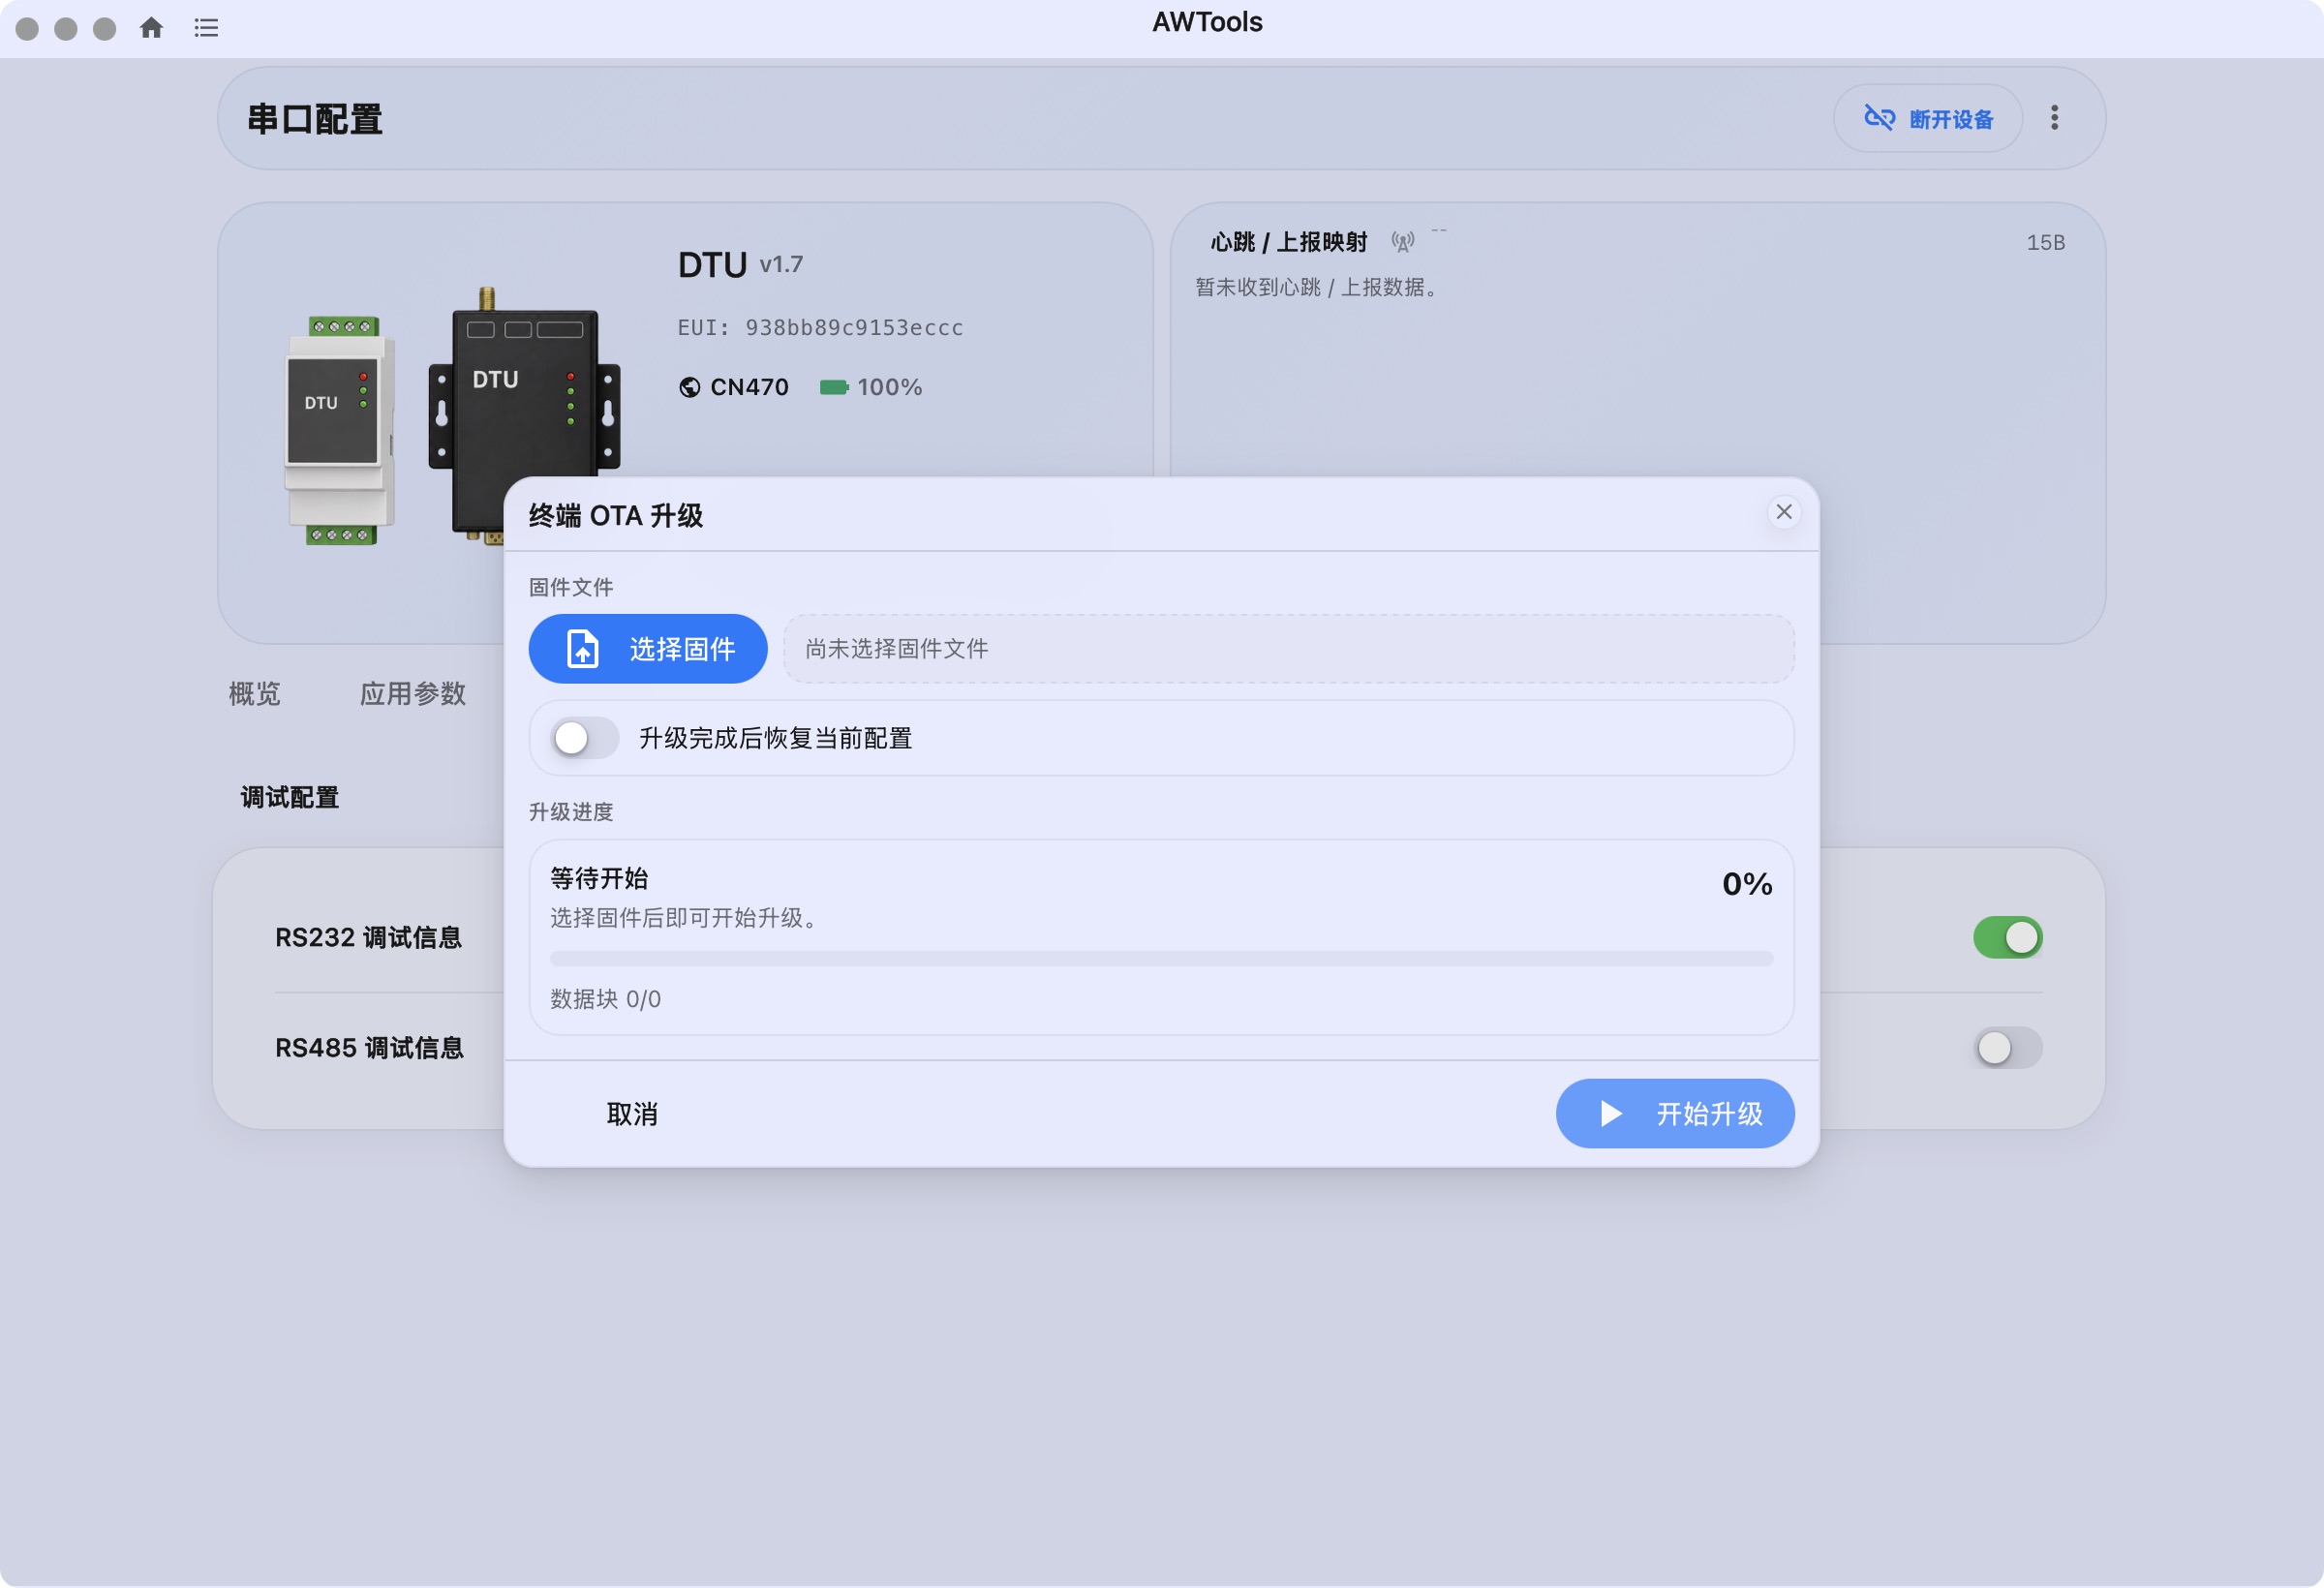Click the green battery icon

pos(834,387)
